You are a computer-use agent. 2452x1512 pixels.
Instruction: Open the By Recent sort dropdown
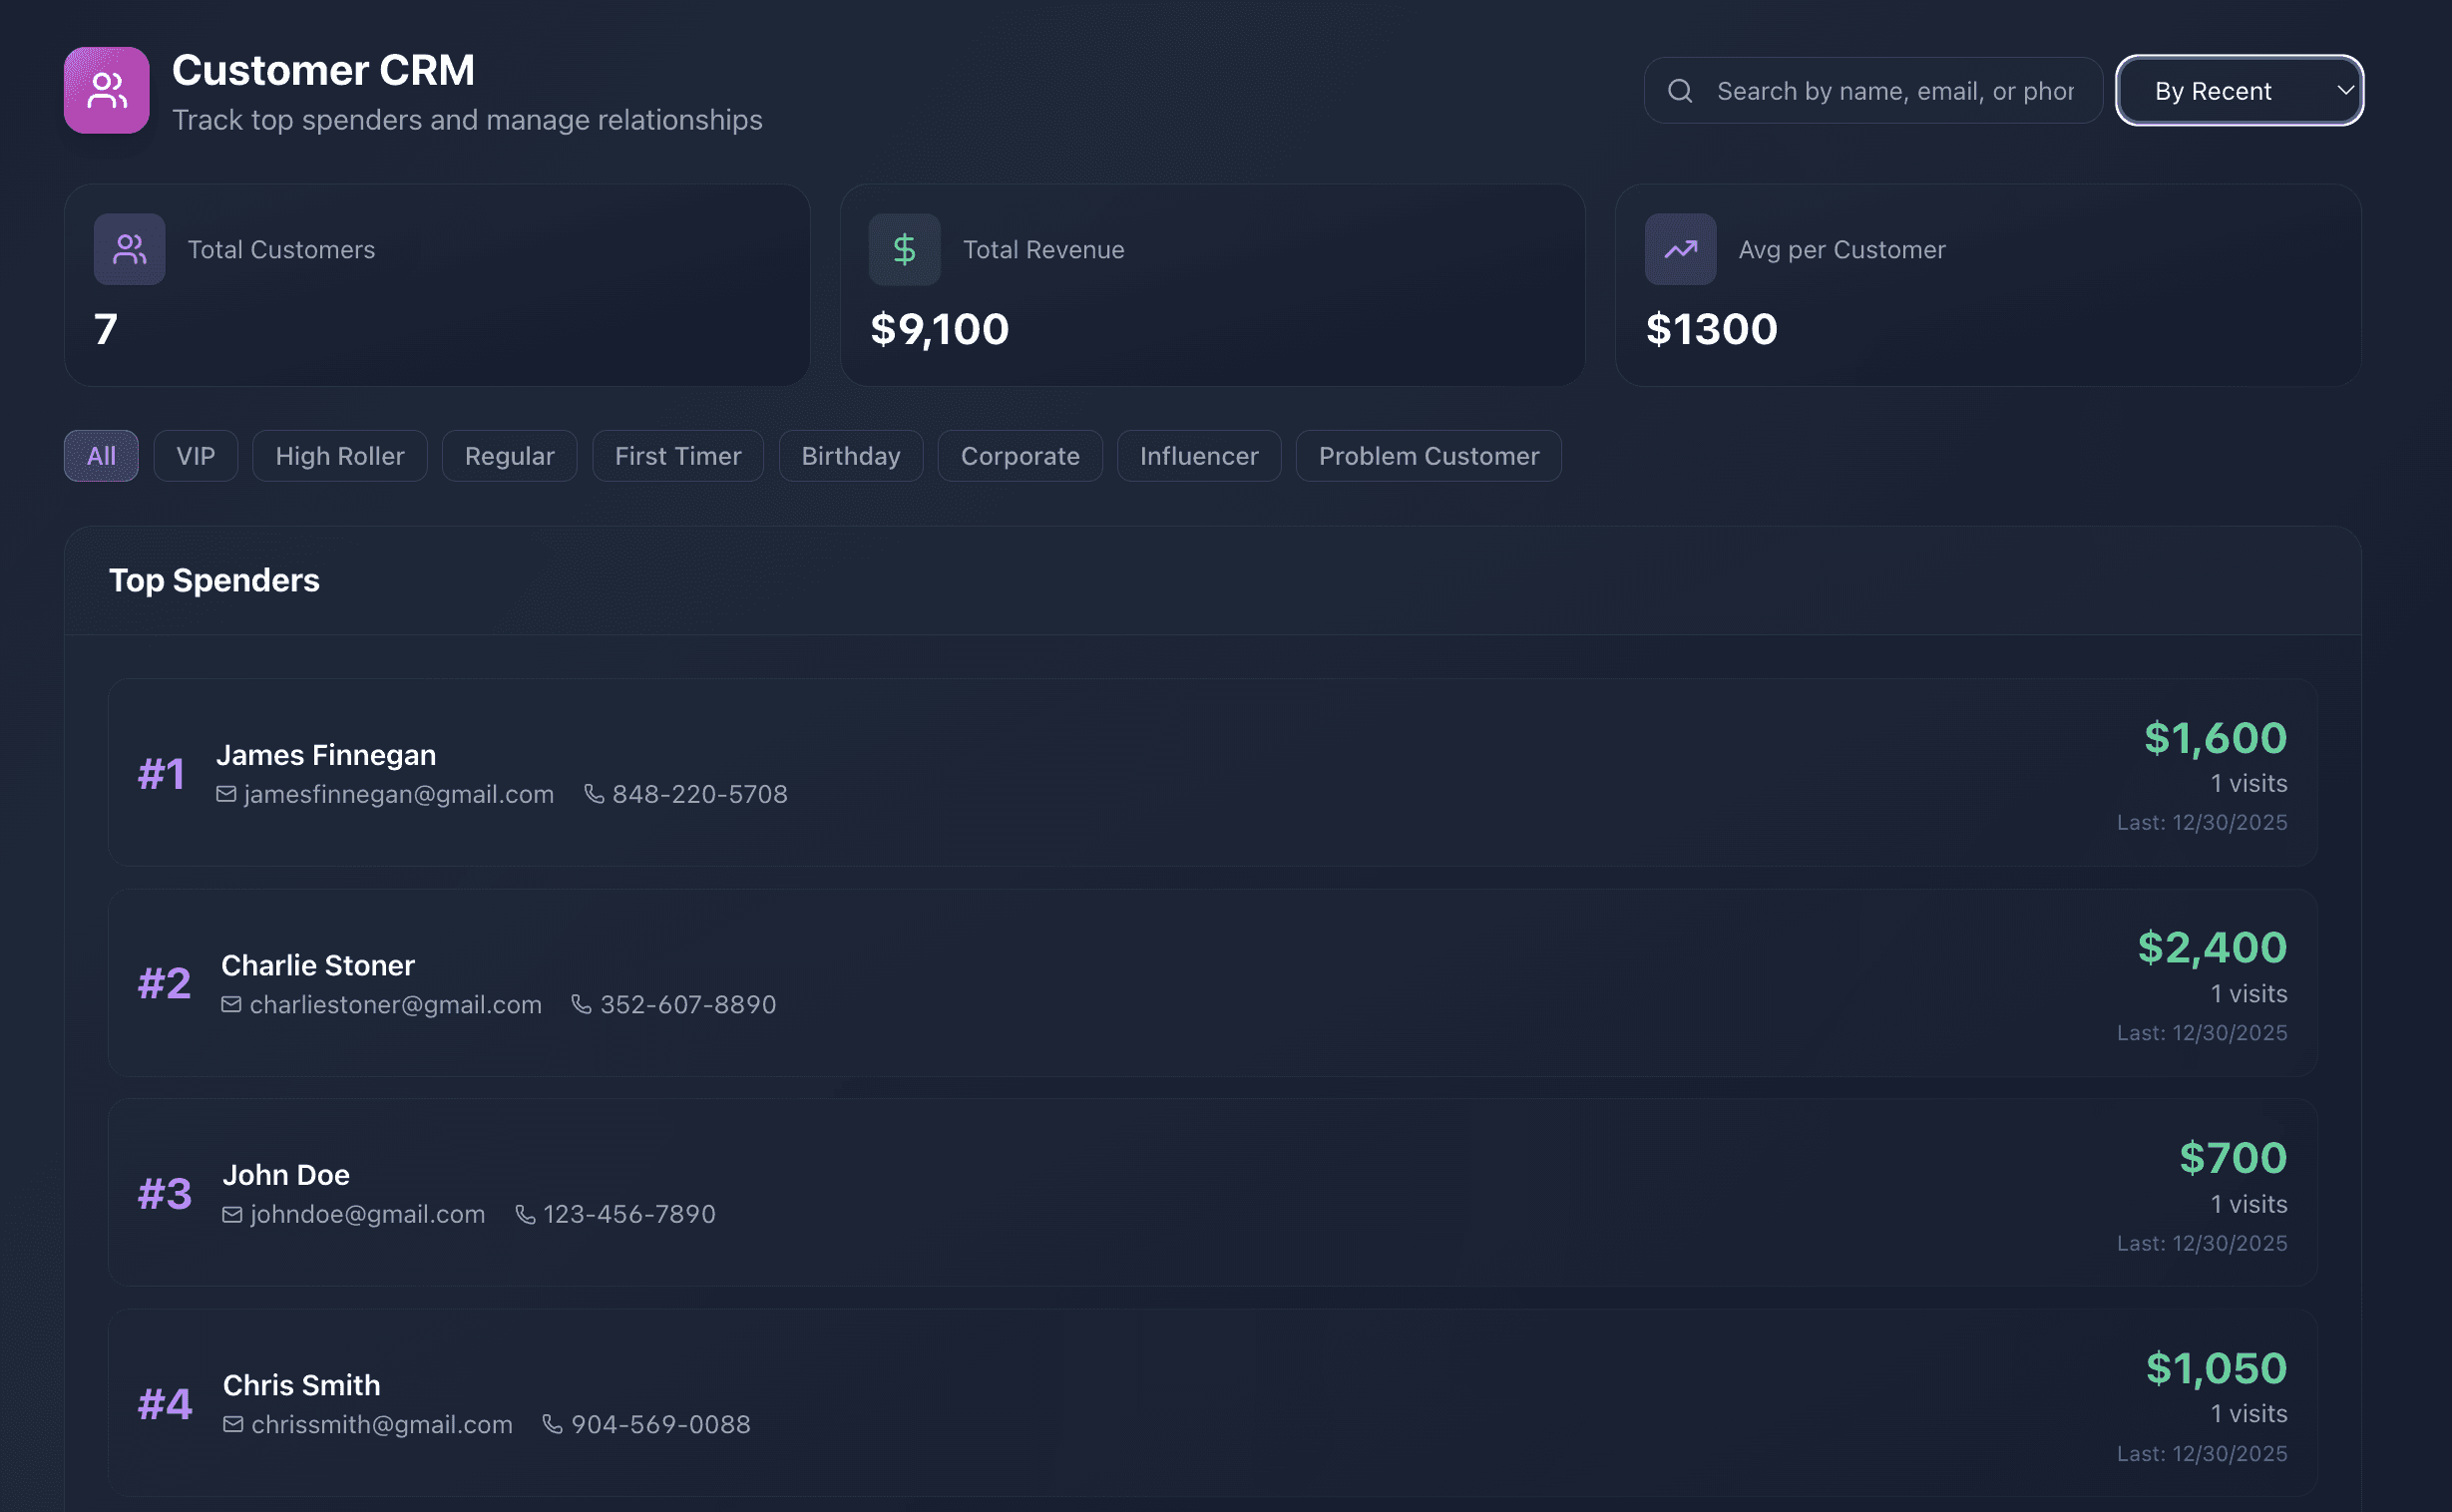[x=2239, y=91]
